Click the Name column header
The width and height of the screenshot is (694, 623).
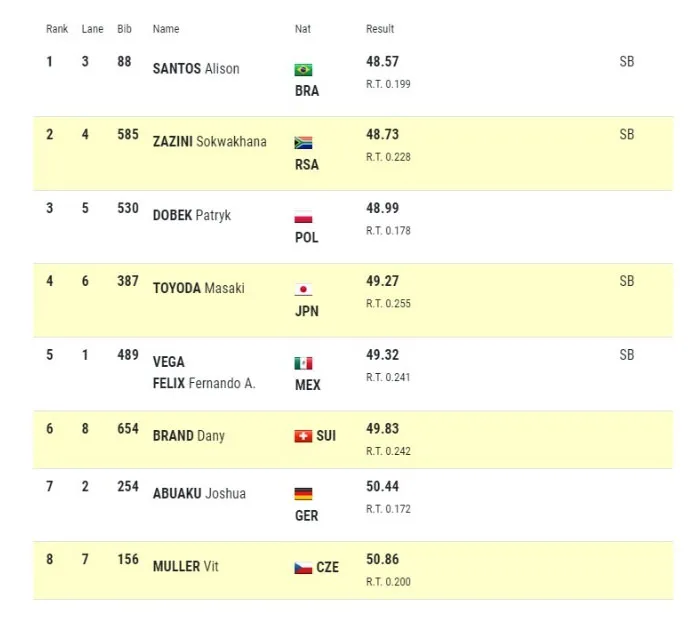[166, 29]
